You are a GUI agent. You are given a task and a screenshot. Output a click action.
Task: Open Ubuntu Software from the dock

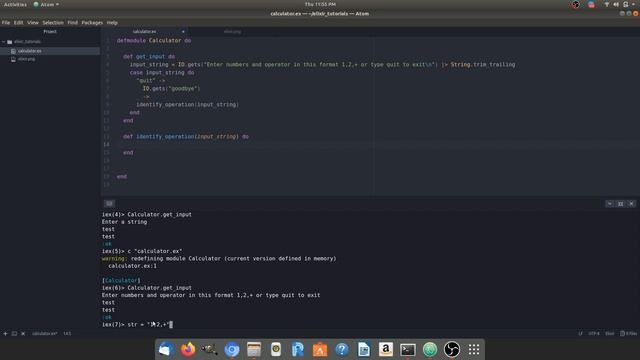320,349
